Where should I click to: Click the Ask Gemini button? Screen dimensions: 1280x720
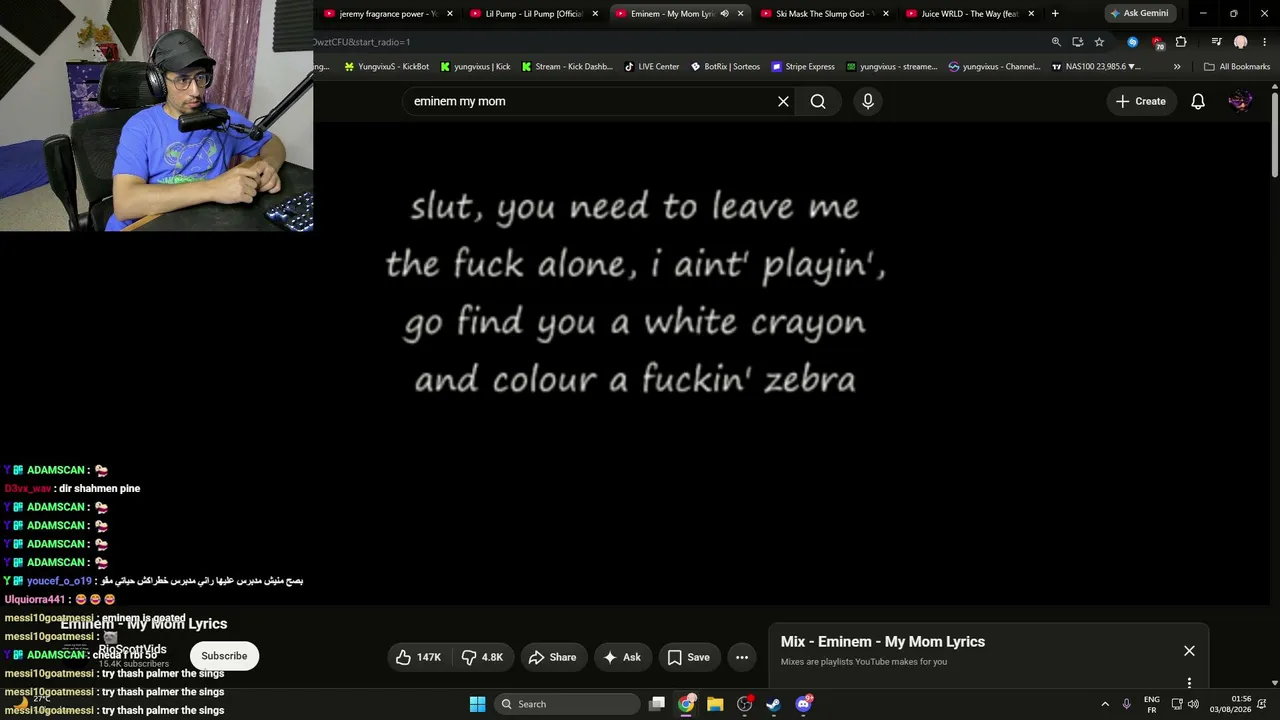coord(1139,14)
